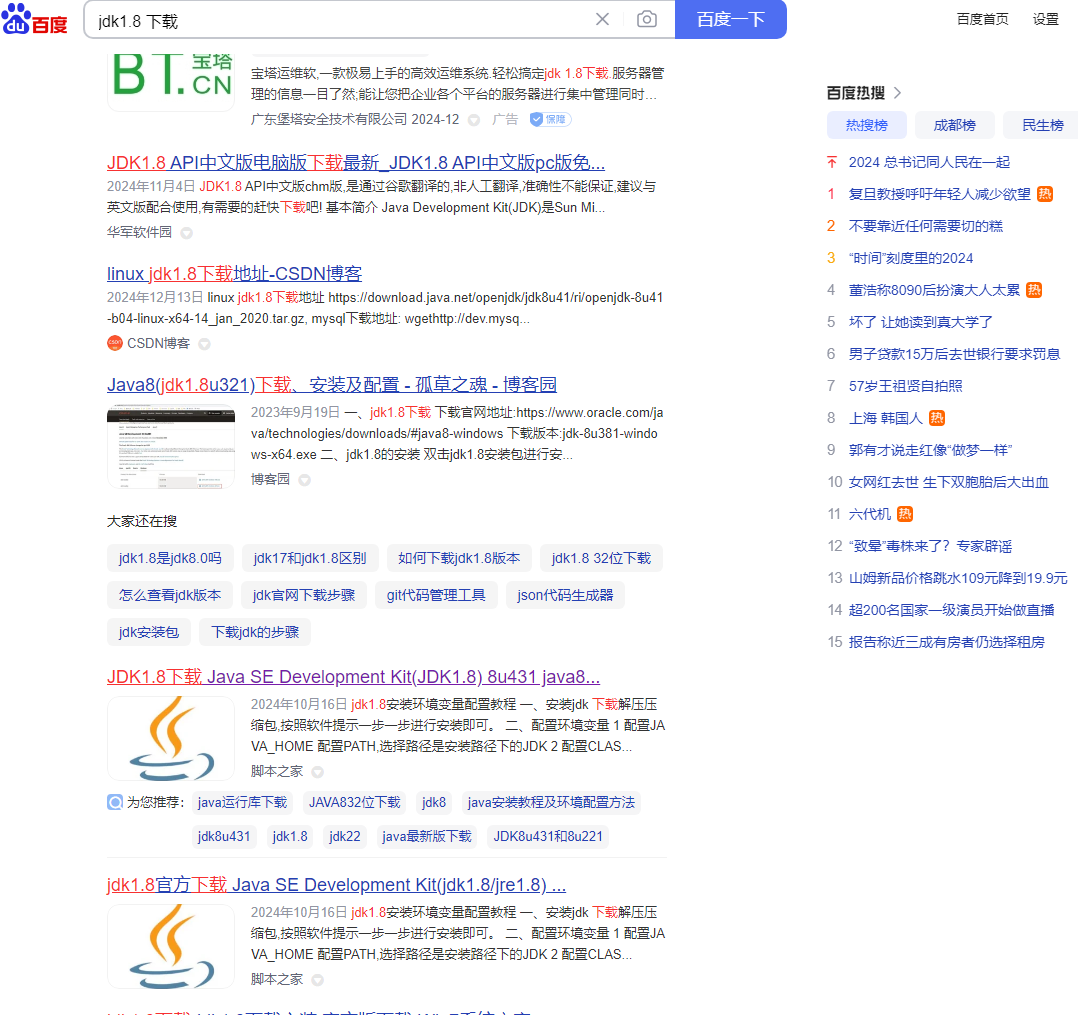The image size is (1078, 1015).
Task: Open hot search 山姆新品价格跳水109元降到19.9元
Action: [958, 578]
